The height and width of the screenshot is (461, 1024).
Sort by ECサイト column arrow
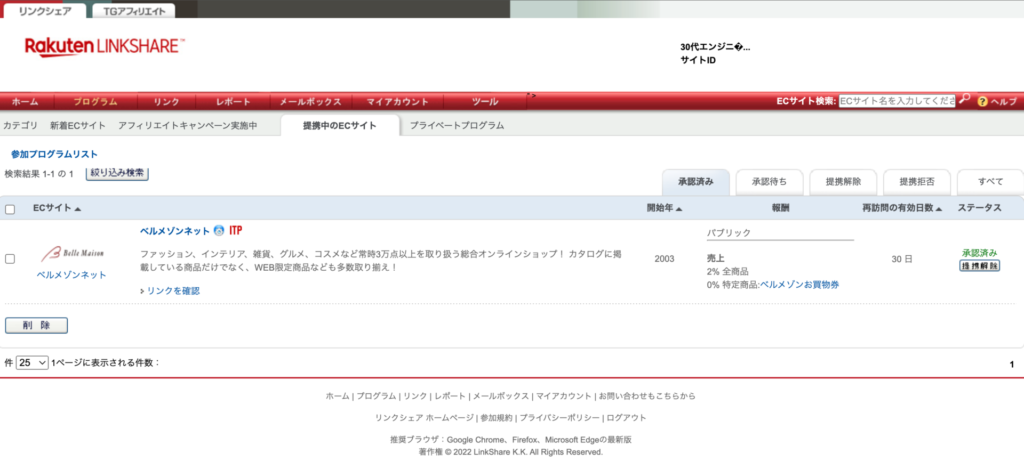[78, 209]
